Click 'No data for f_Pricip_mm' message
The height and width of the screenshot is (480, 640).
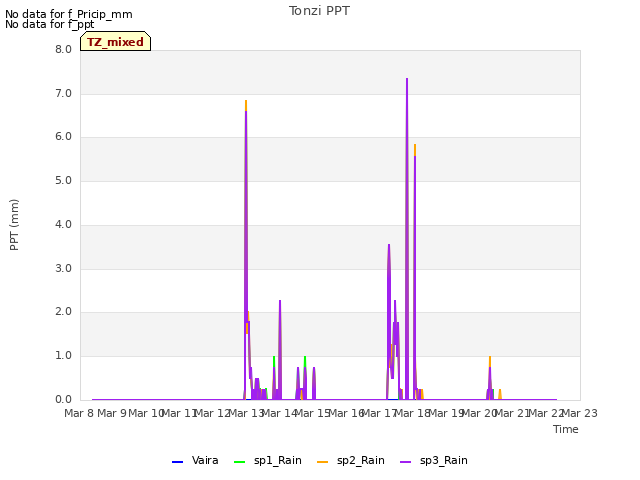click(69, 14)
